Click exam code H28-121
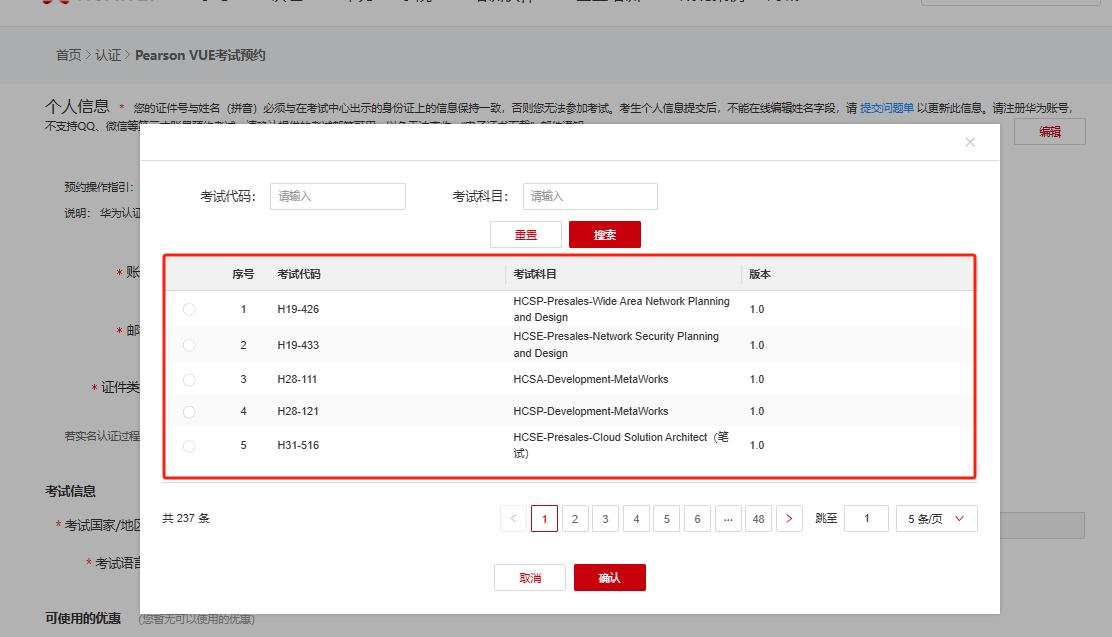The image size is (1112, 637). pos(298,411)
